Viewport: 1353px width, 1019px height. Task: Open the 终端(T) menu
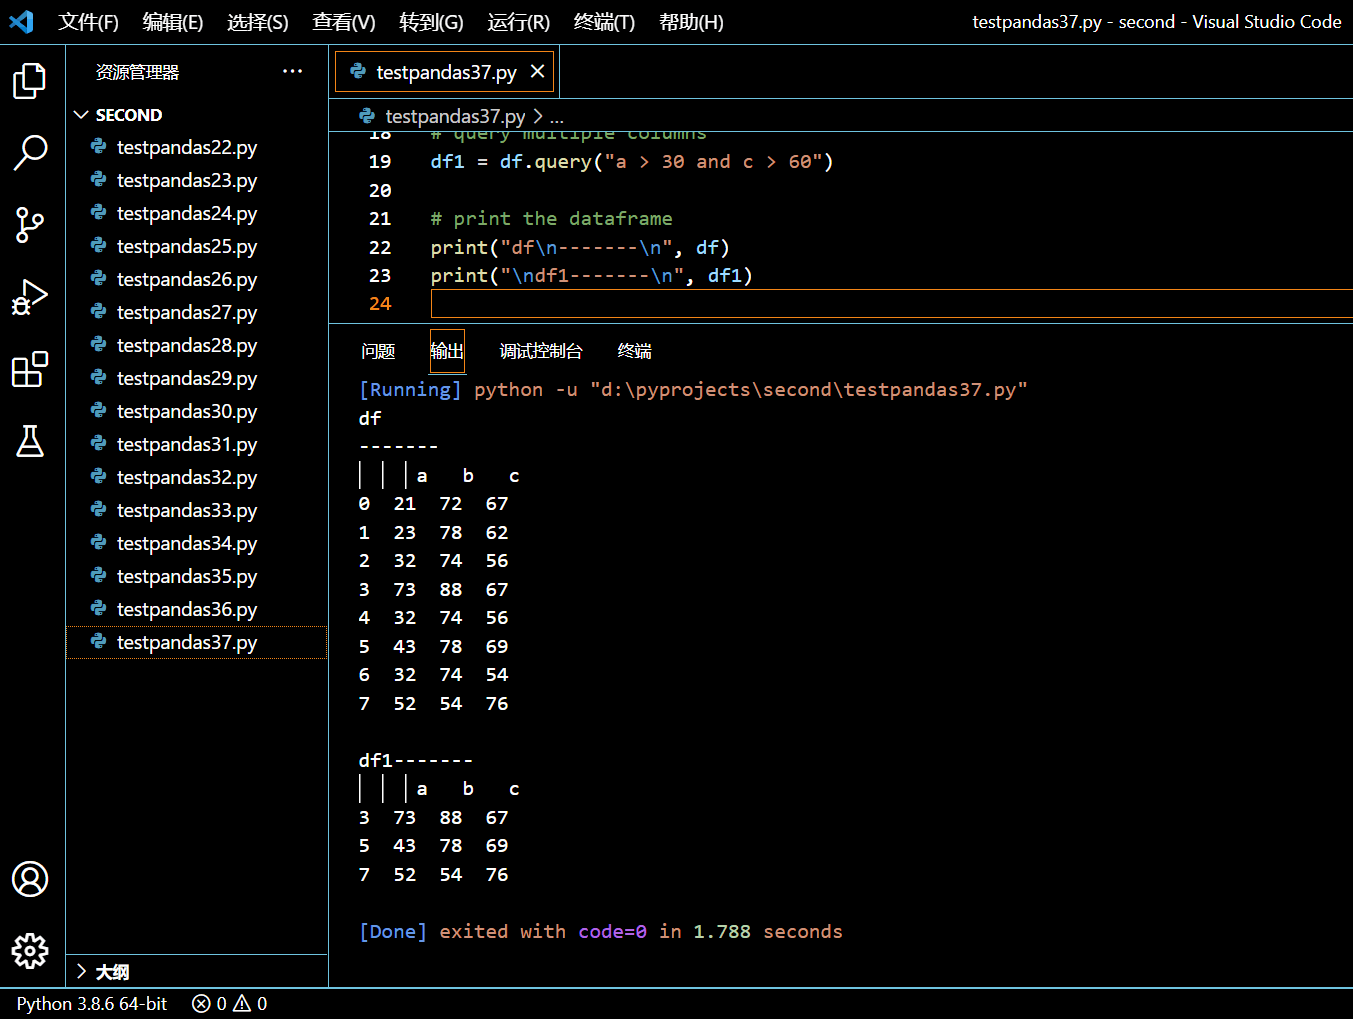tap(604, 22)
